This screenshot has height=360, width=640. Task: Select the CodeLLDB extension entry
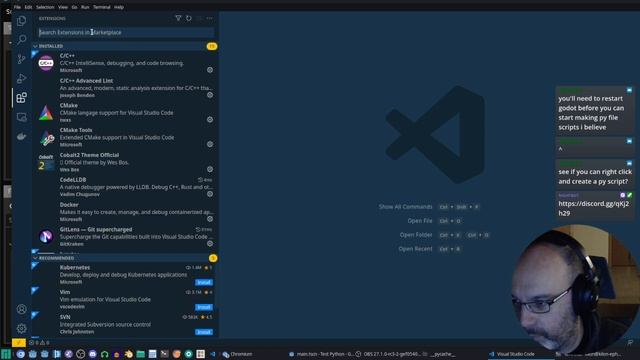124,187
